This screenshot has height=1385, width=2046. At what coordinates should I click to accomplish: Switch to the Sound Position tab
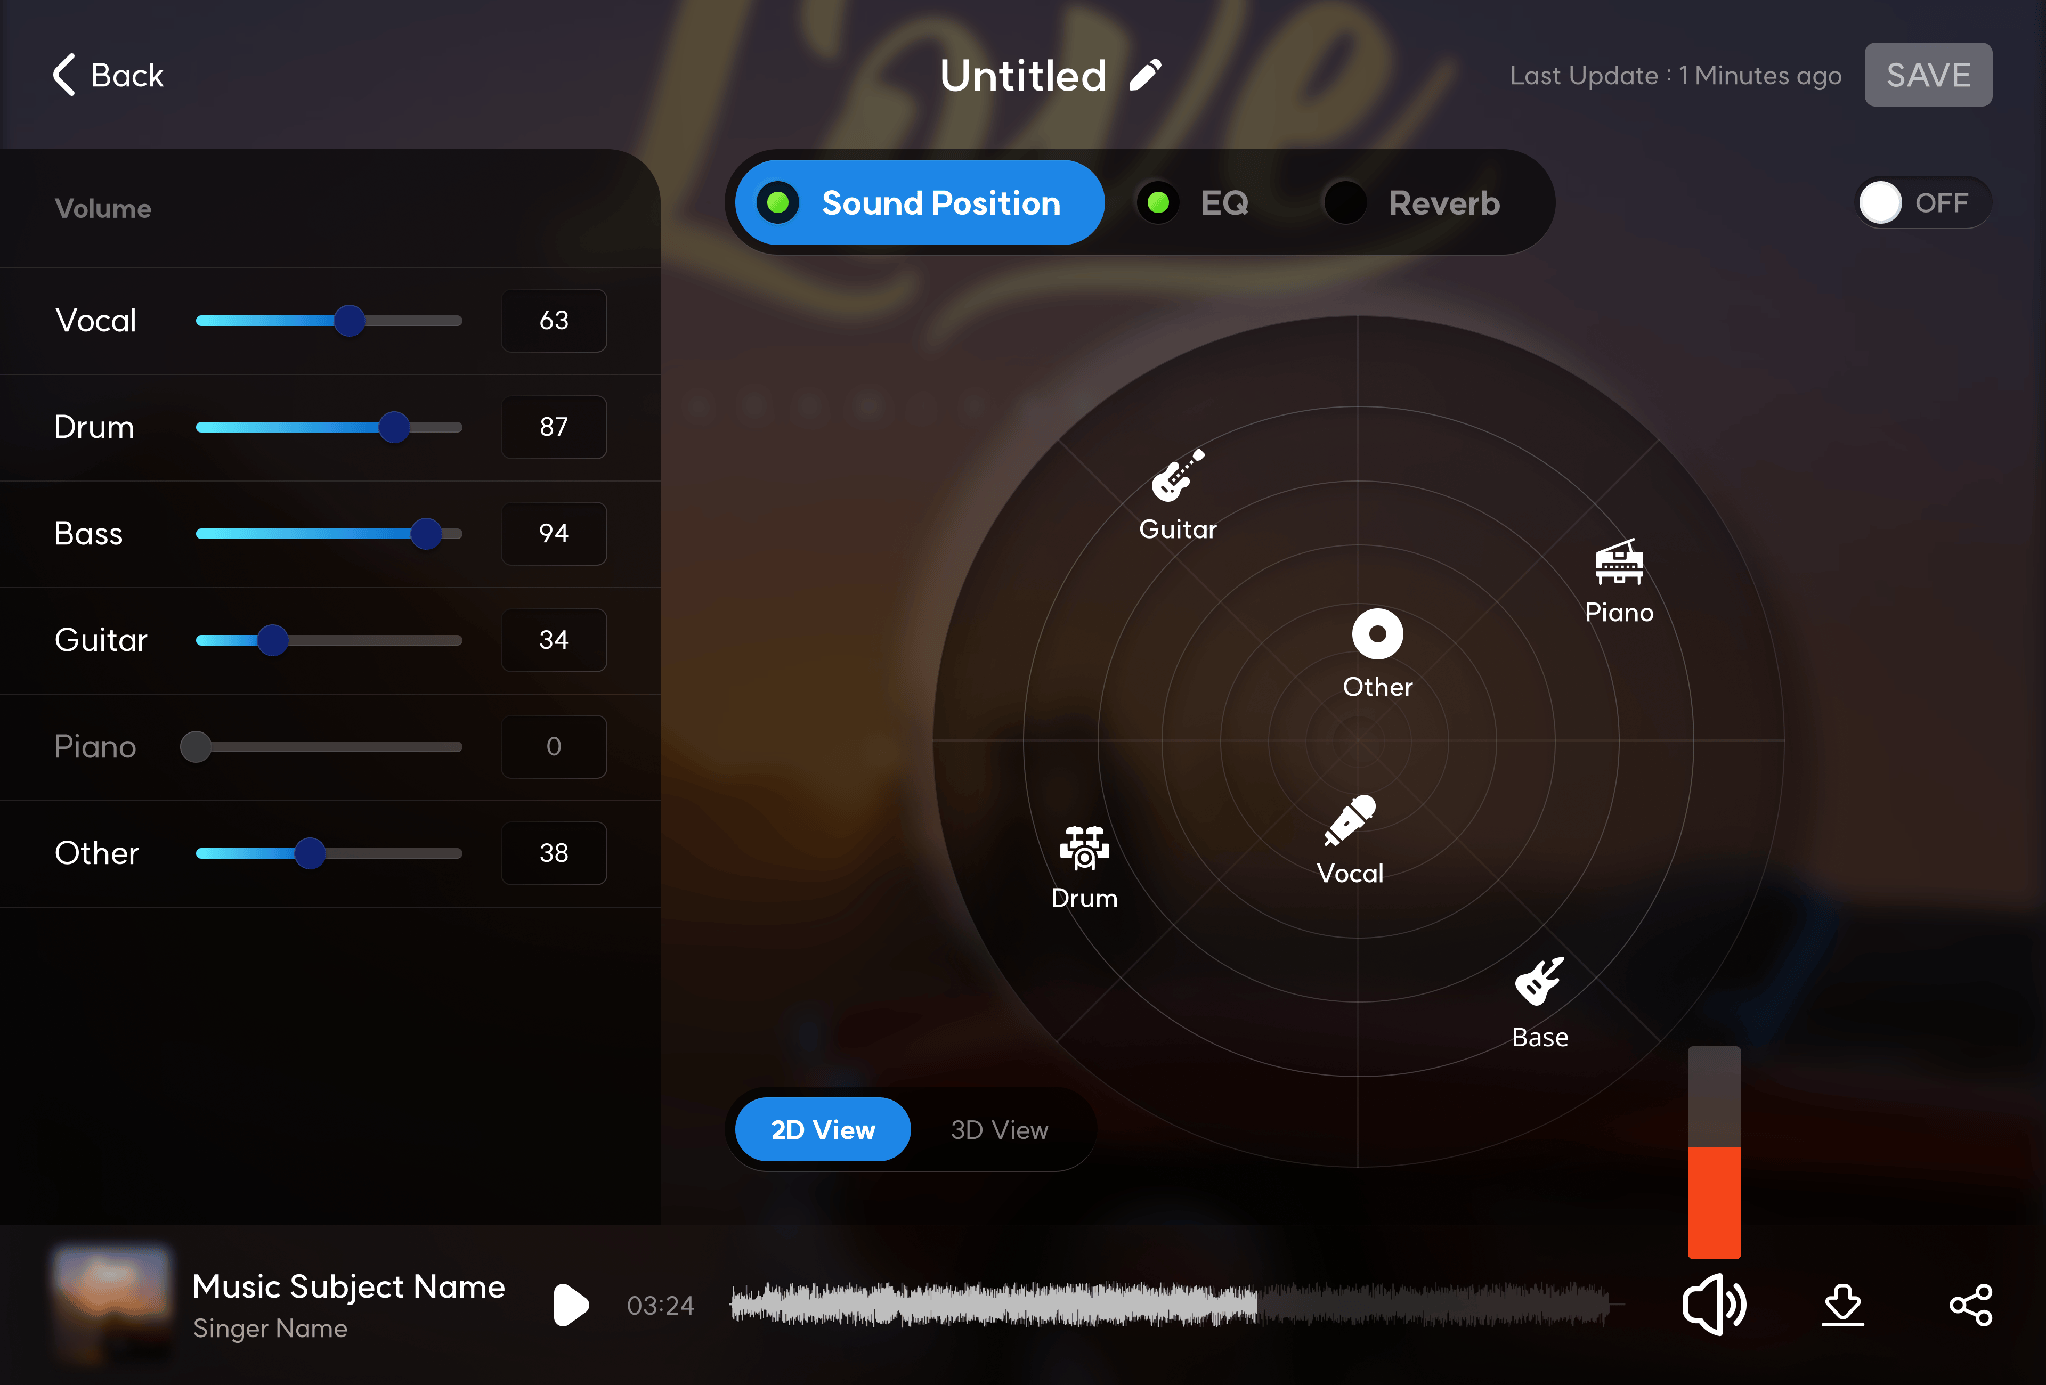click(x=919, y=203)
